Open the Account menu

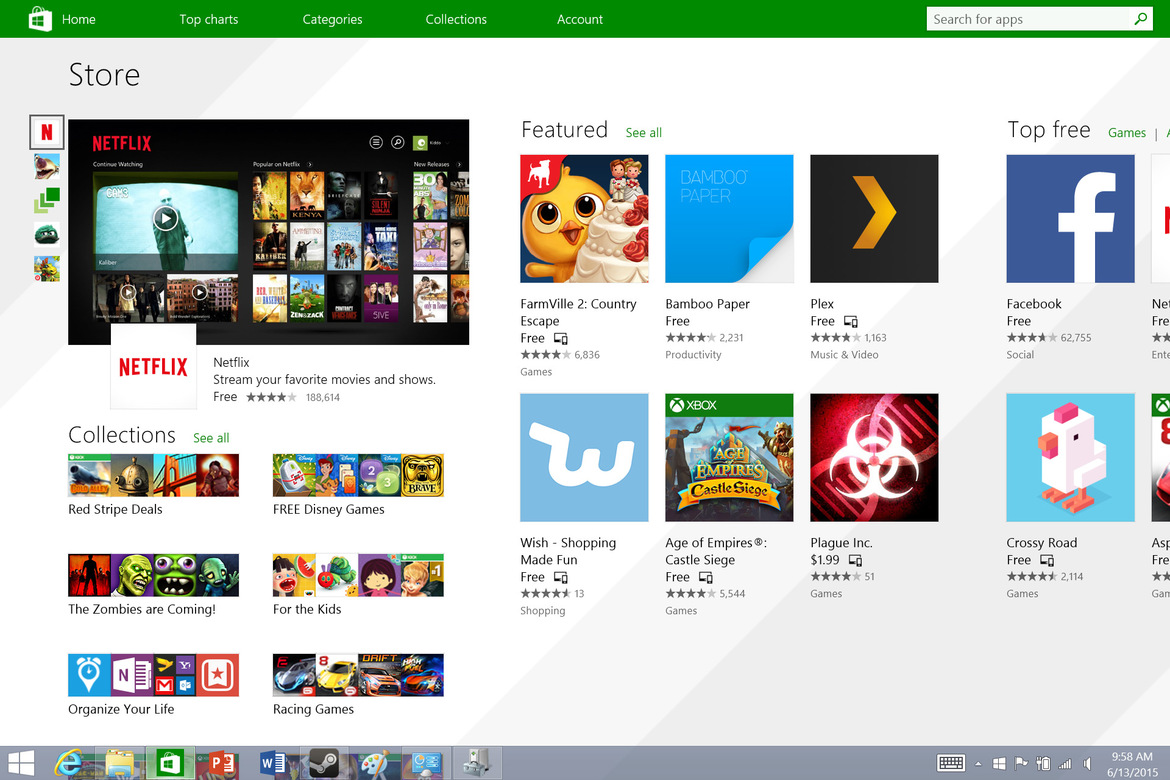580,19
